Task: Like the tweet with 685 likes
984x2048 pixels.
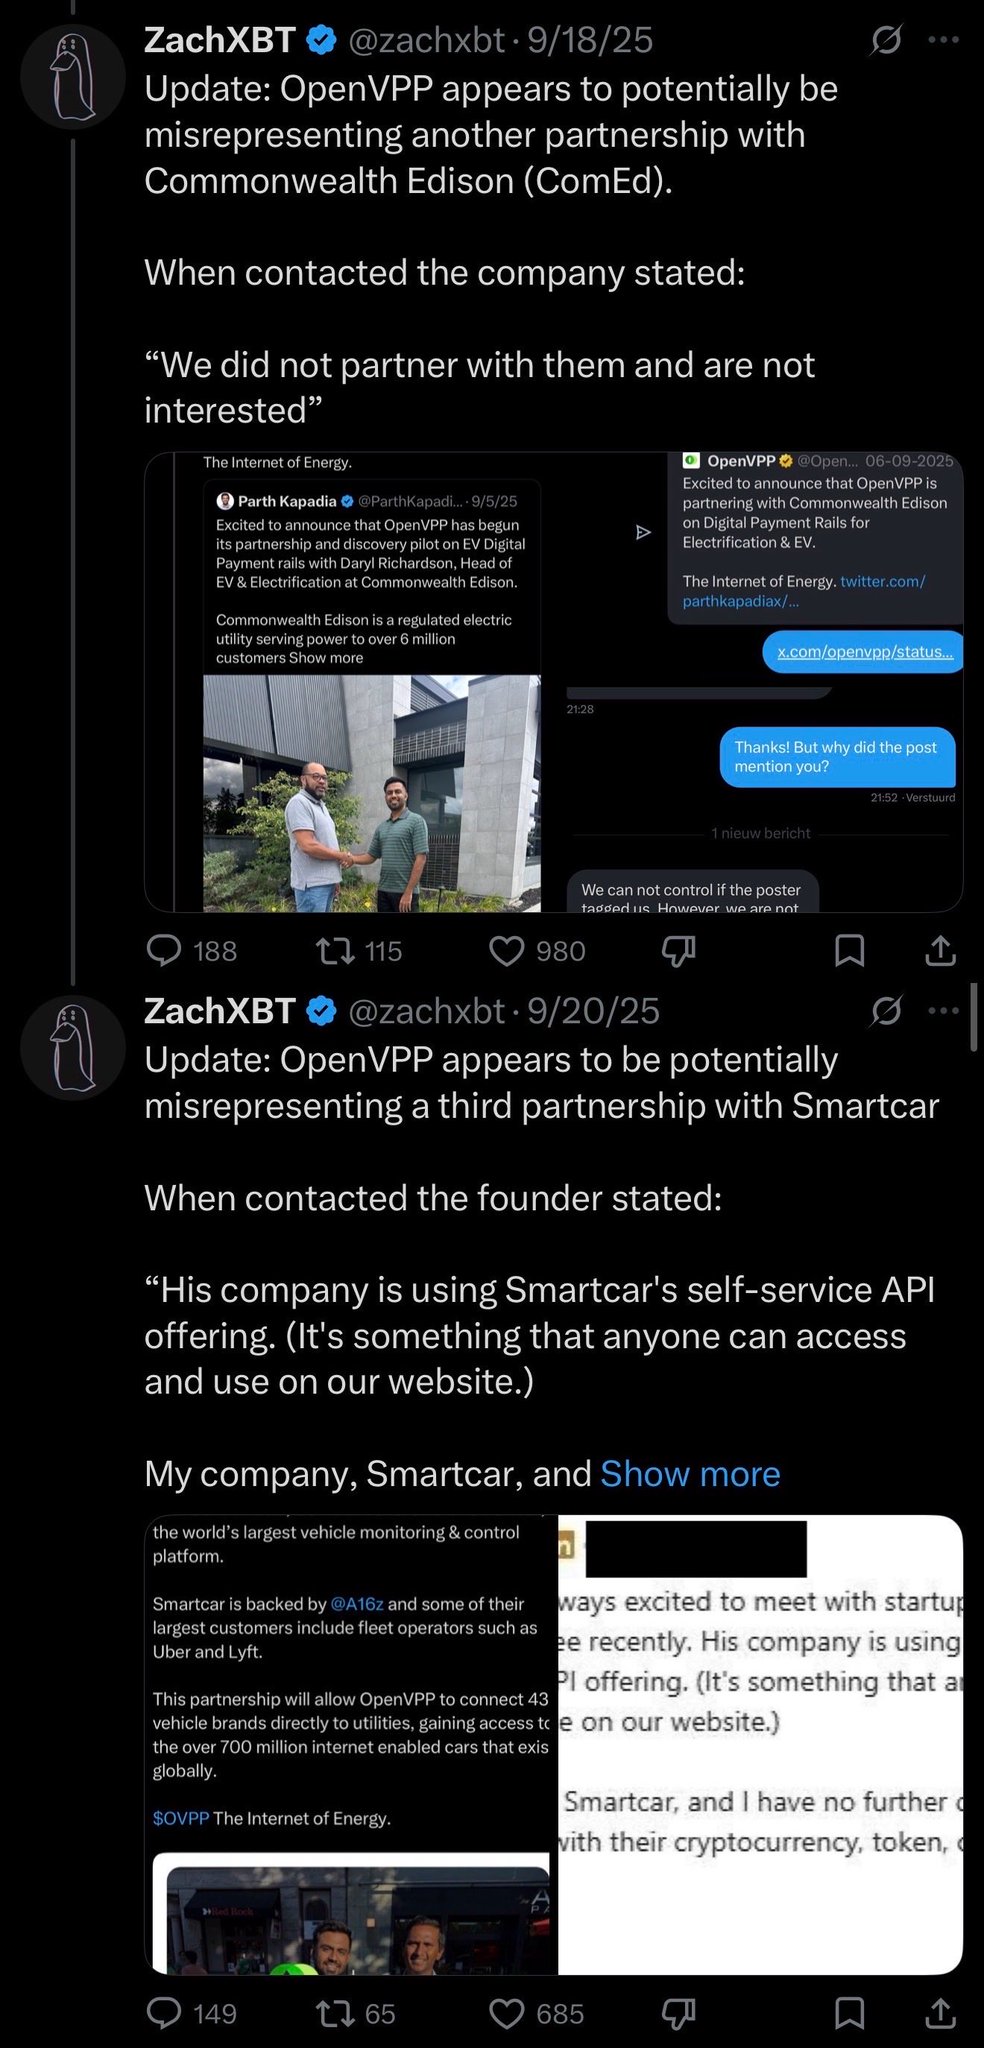Action: [x=507, y=2013]
